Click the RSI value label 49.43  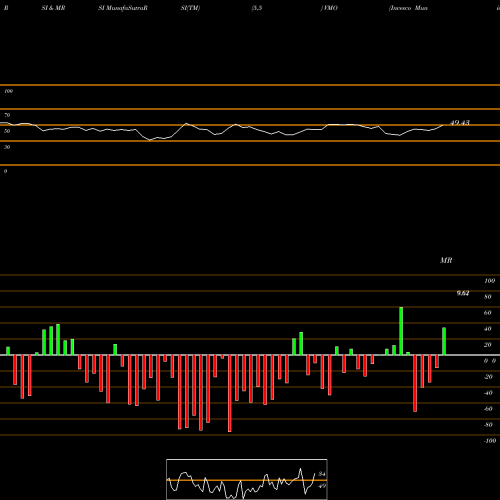[x=460, y=123]
